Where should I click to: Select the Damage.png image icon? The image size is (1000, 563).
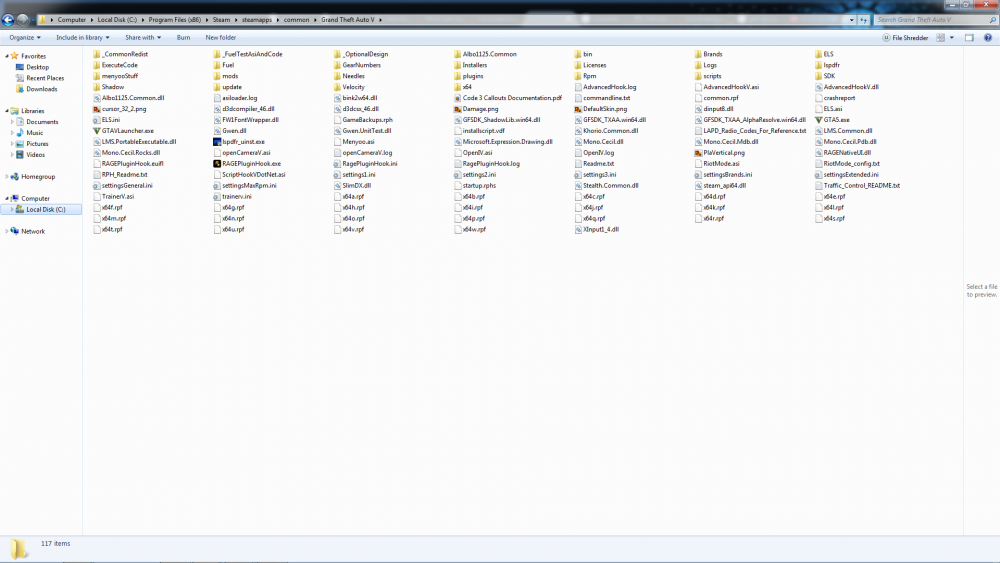457,109
